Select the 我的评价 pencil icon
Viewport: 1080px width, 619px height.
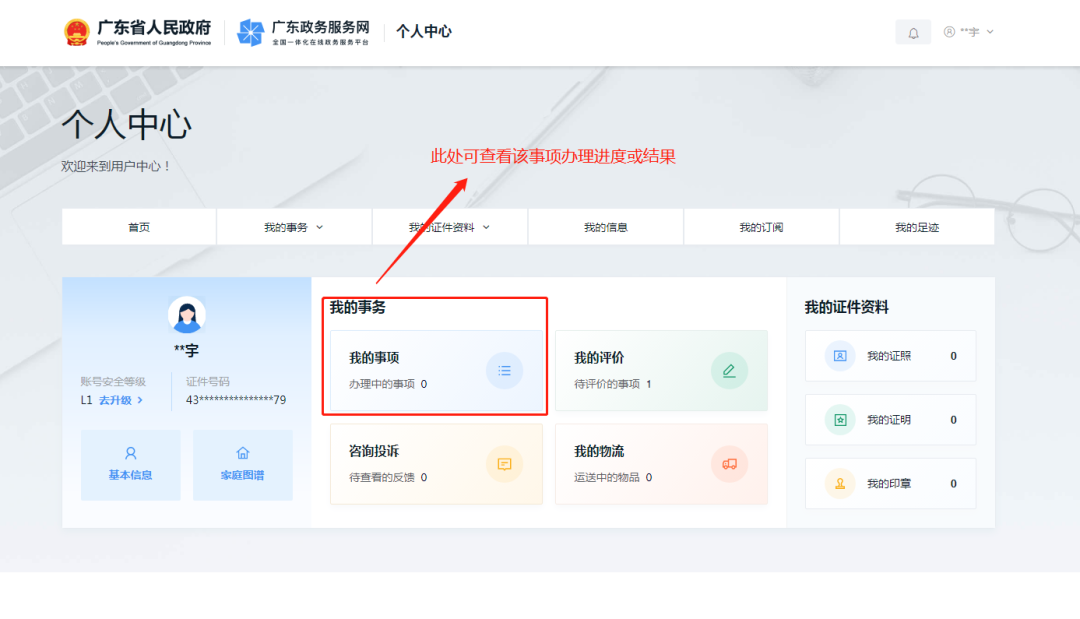[729, 370]
